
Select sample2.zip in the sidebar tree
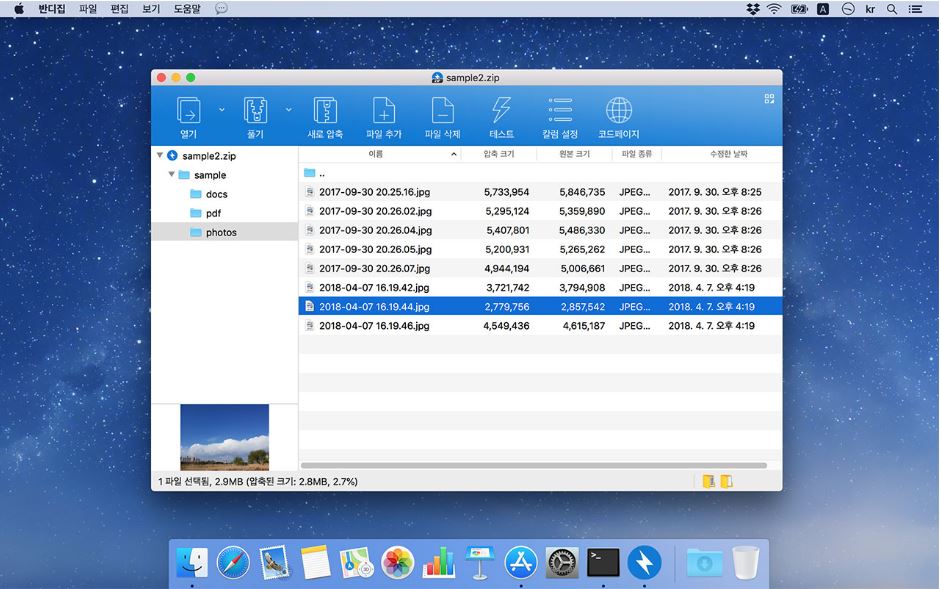click(x=209, y=156)
